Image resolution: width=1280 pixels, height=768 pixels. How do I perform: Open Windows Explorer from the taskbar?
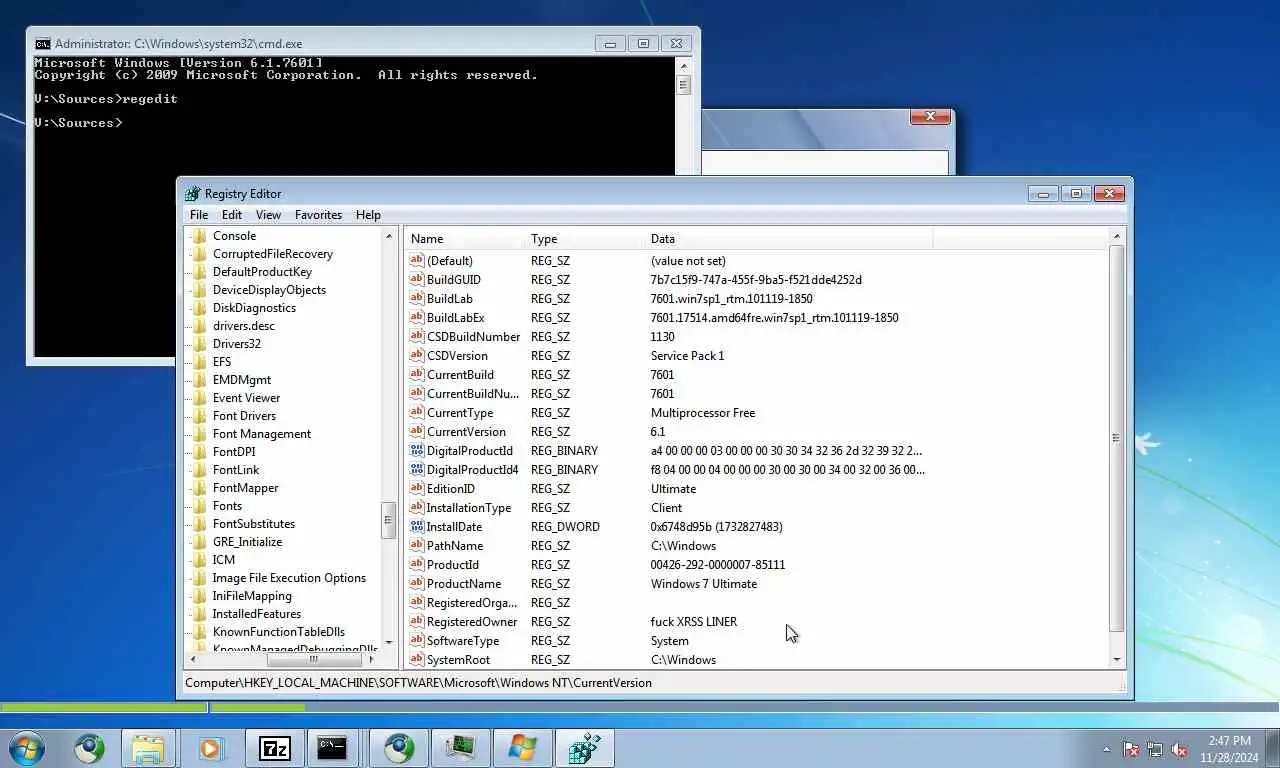coord(148,748)
